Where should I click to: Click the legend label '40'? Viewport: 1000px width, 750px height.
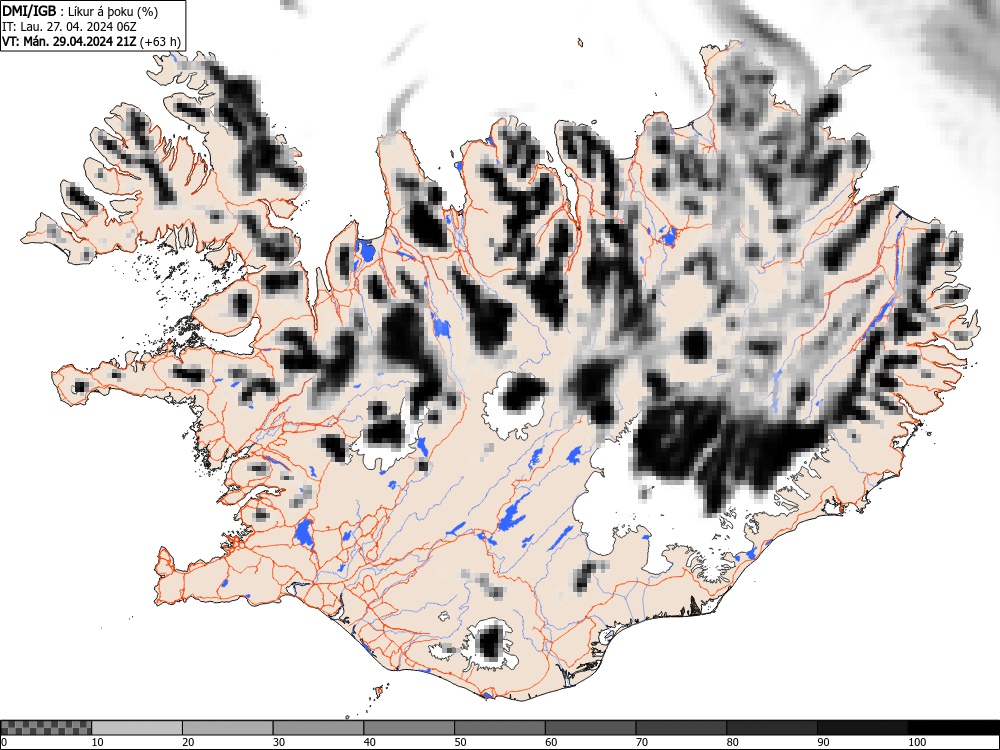[369, 742]
